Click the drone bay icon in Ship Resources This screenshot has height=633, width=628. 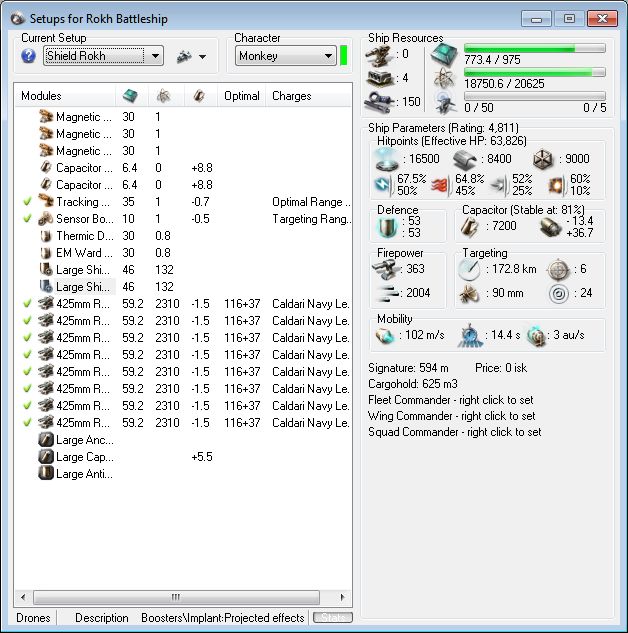click(446, 102)
